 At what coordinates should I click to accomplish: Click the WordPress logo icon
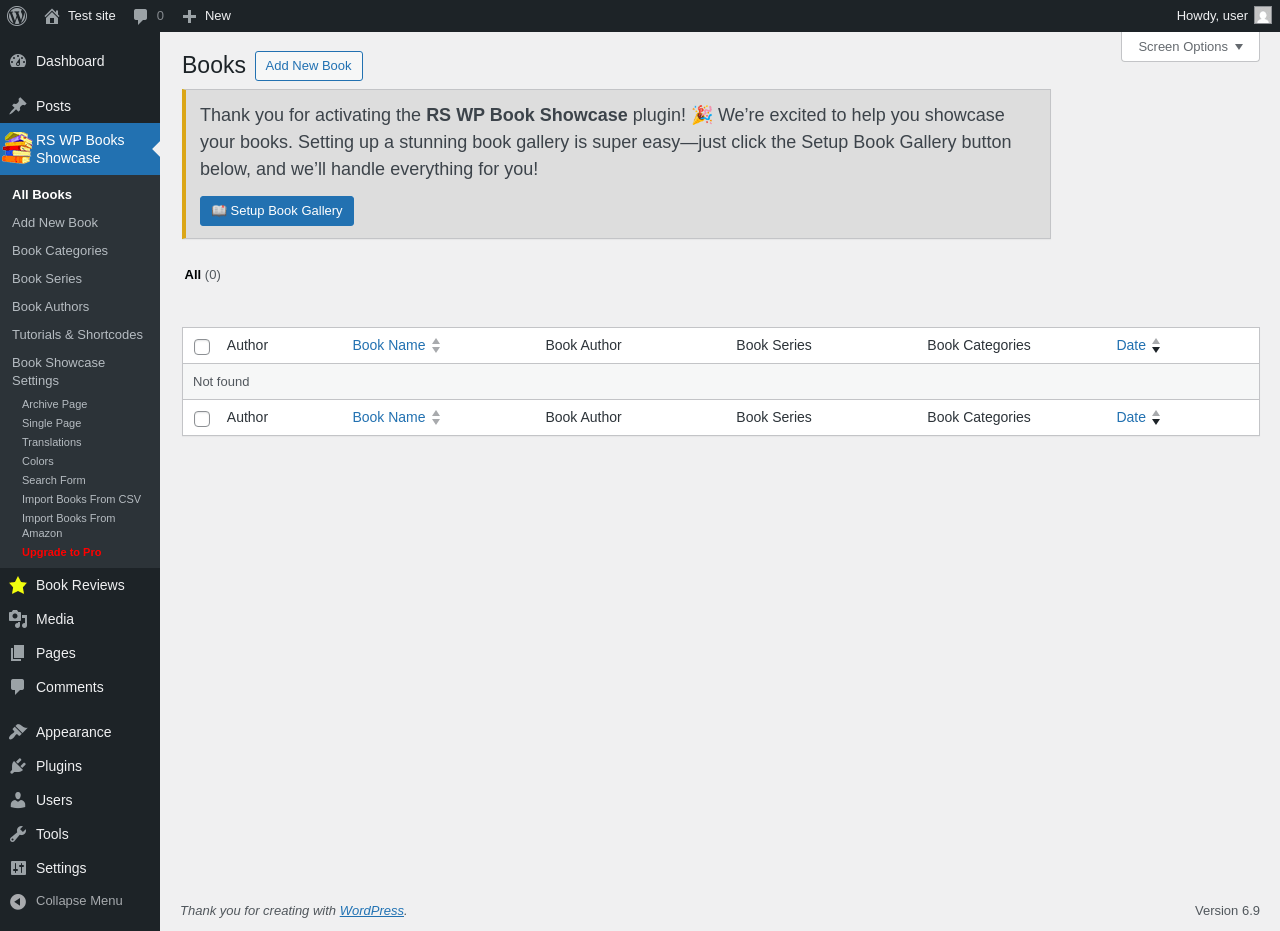tap(17, 16)
